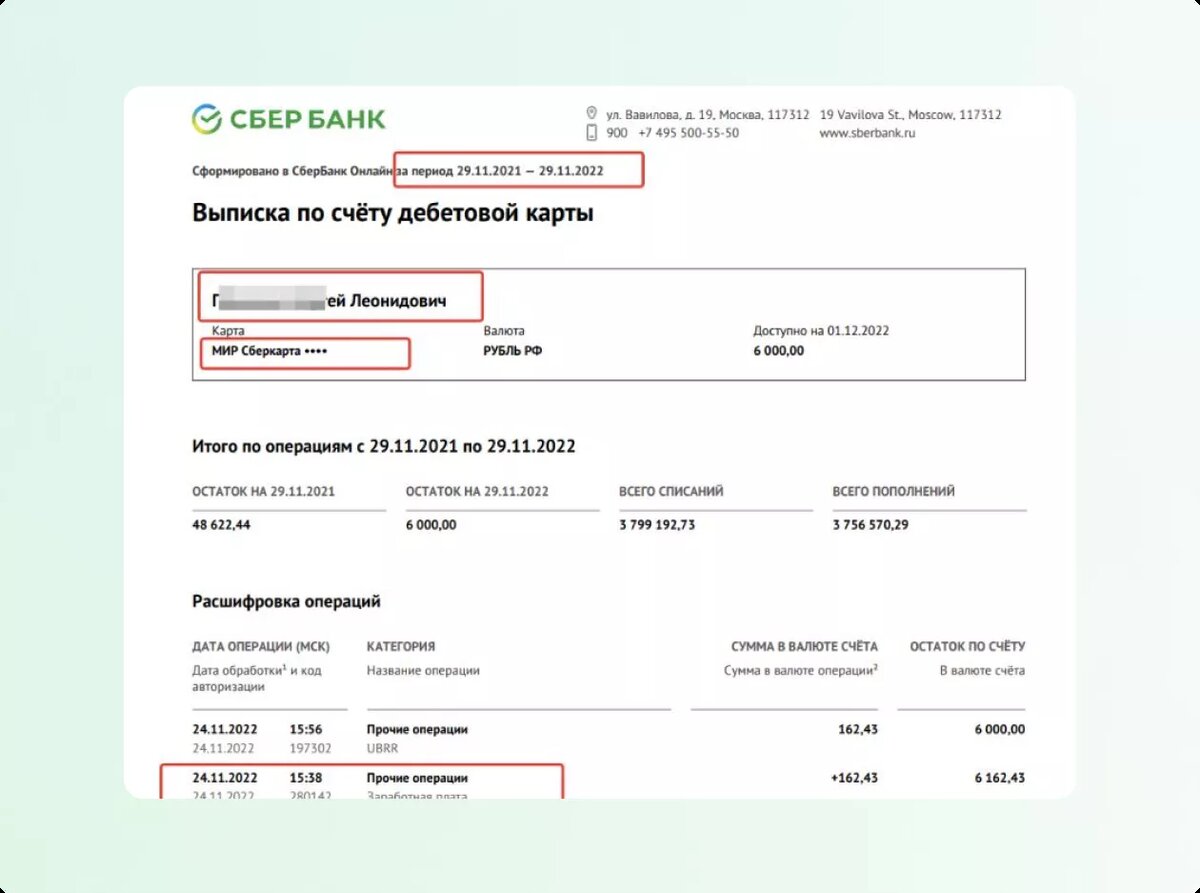Click 'ВСЕГО ПОПОЛНЕНИЙ' label
1200x893 pixels.
click(x=893, y=492)
